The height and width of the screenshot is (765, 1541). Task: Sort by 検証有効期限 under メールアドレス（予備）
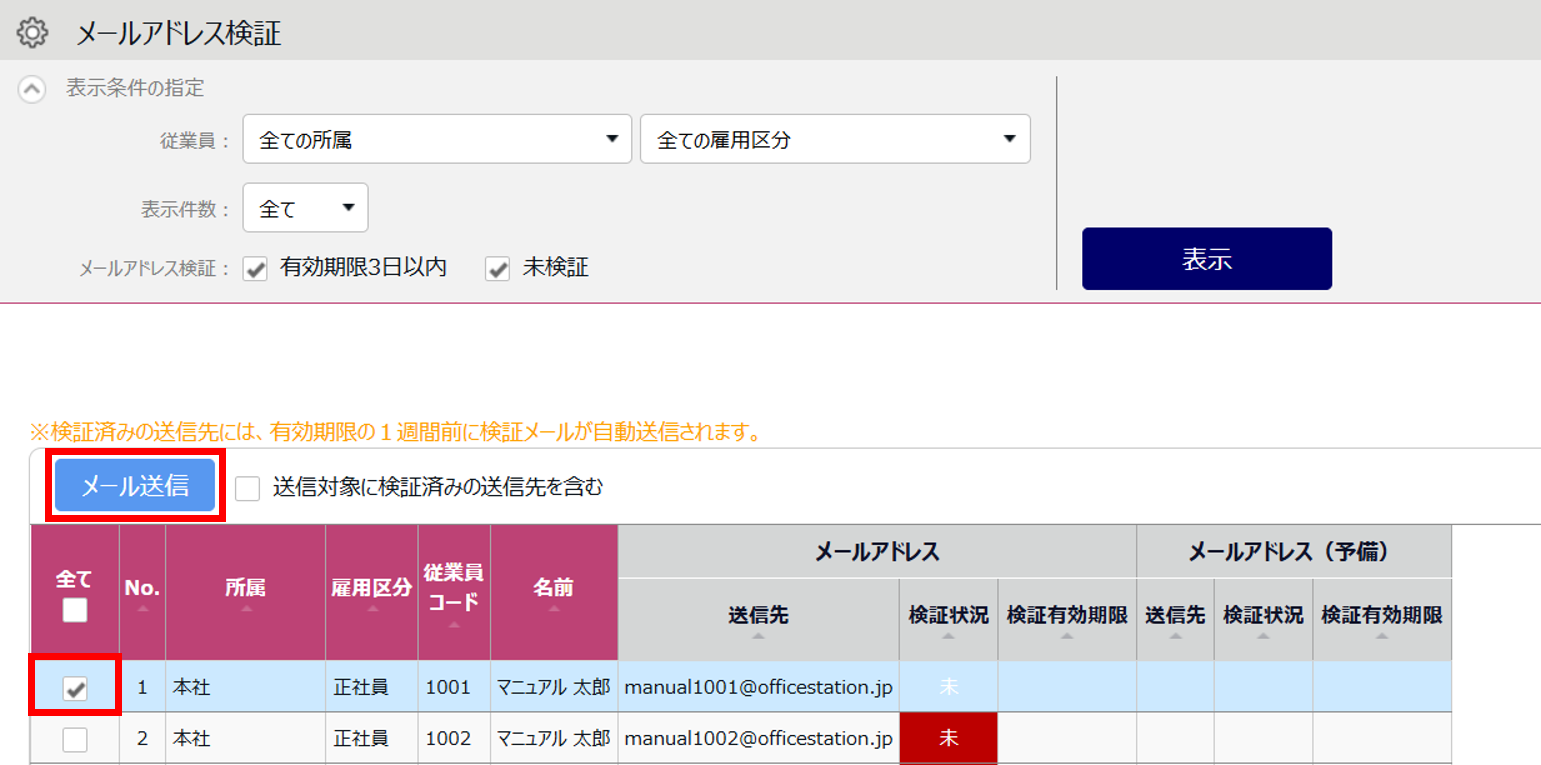click(1382, 620)
